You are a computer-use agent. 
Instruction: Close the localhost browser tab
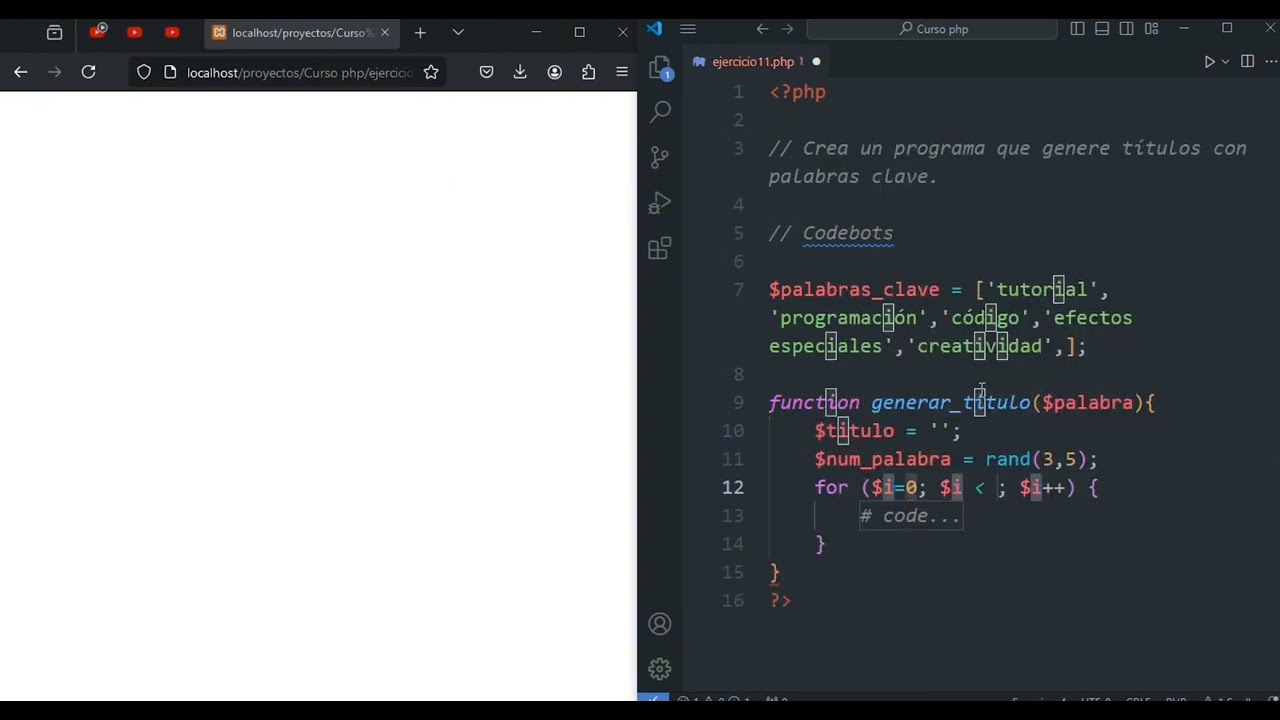(x=385, y=33)
